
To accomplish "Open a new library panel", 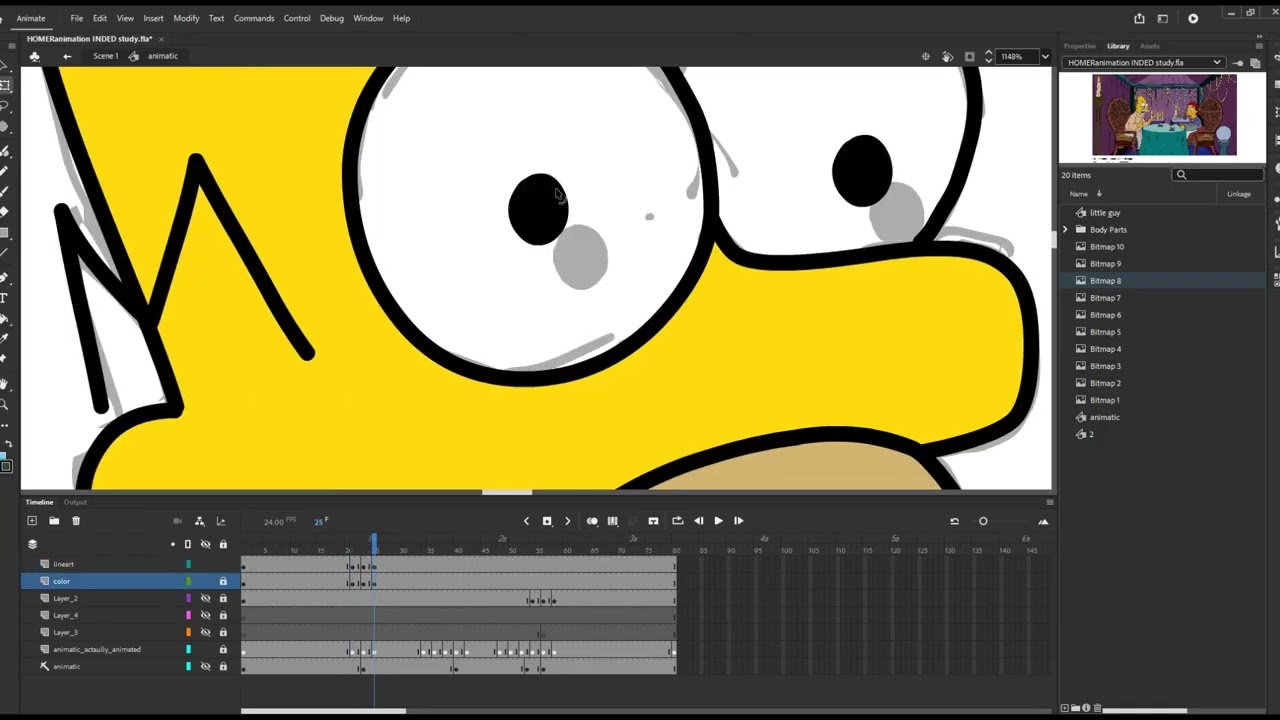I will 1255,63.
